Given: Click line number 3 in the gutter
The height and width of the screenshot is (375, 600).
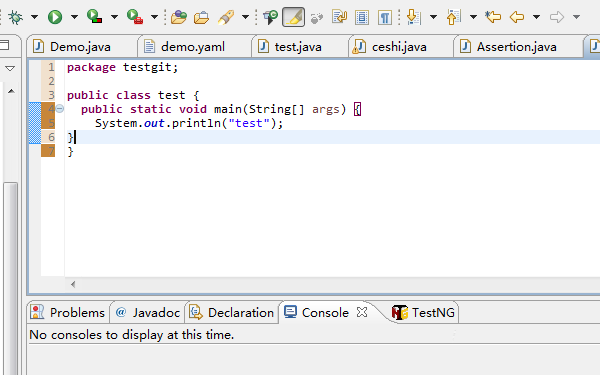Looking at the screenshot, I should coord(51,95).
